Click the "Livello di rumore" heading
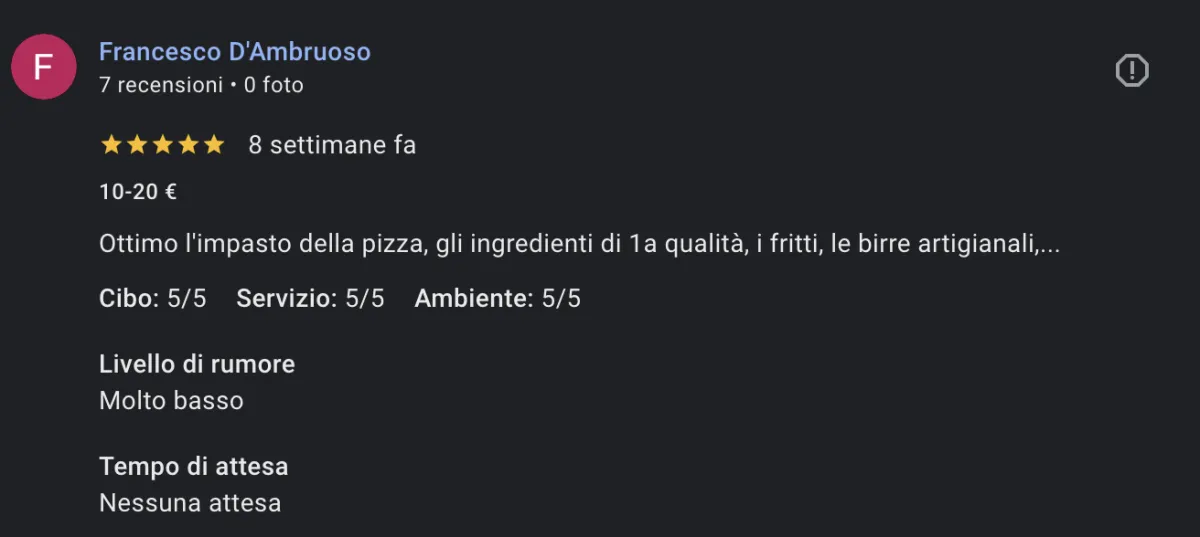The width and height of the screenshot is (1200, 537). point(197,364)
